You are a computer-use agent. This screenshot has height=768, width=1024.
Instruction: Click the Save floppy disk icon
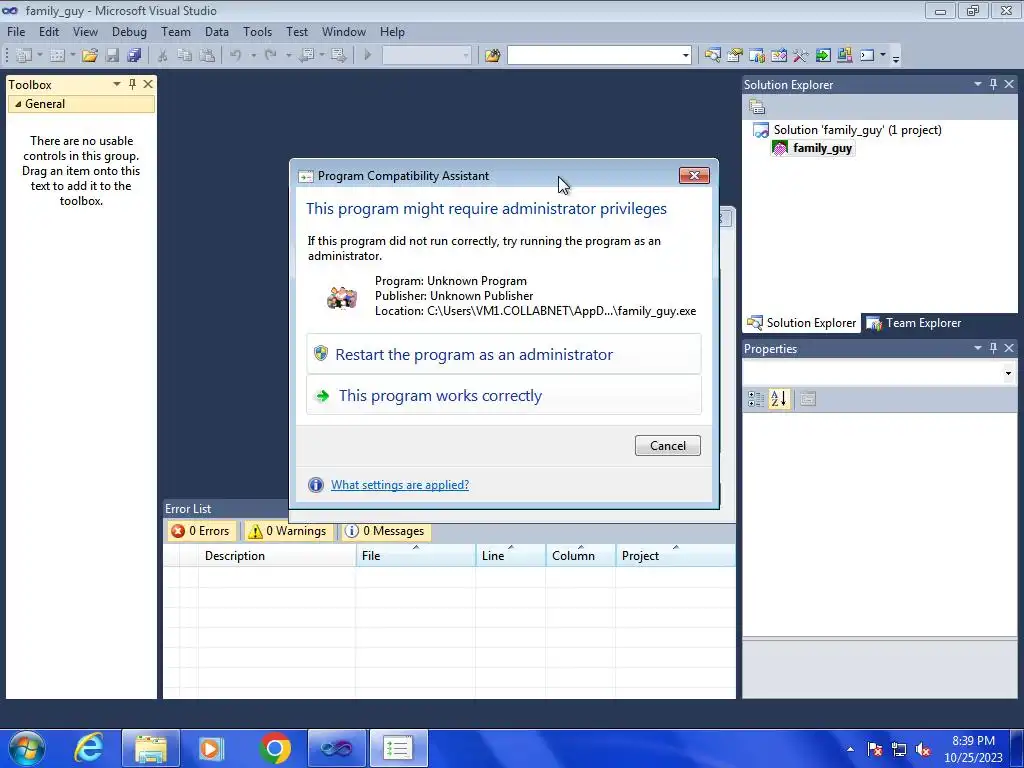point(112,56)
